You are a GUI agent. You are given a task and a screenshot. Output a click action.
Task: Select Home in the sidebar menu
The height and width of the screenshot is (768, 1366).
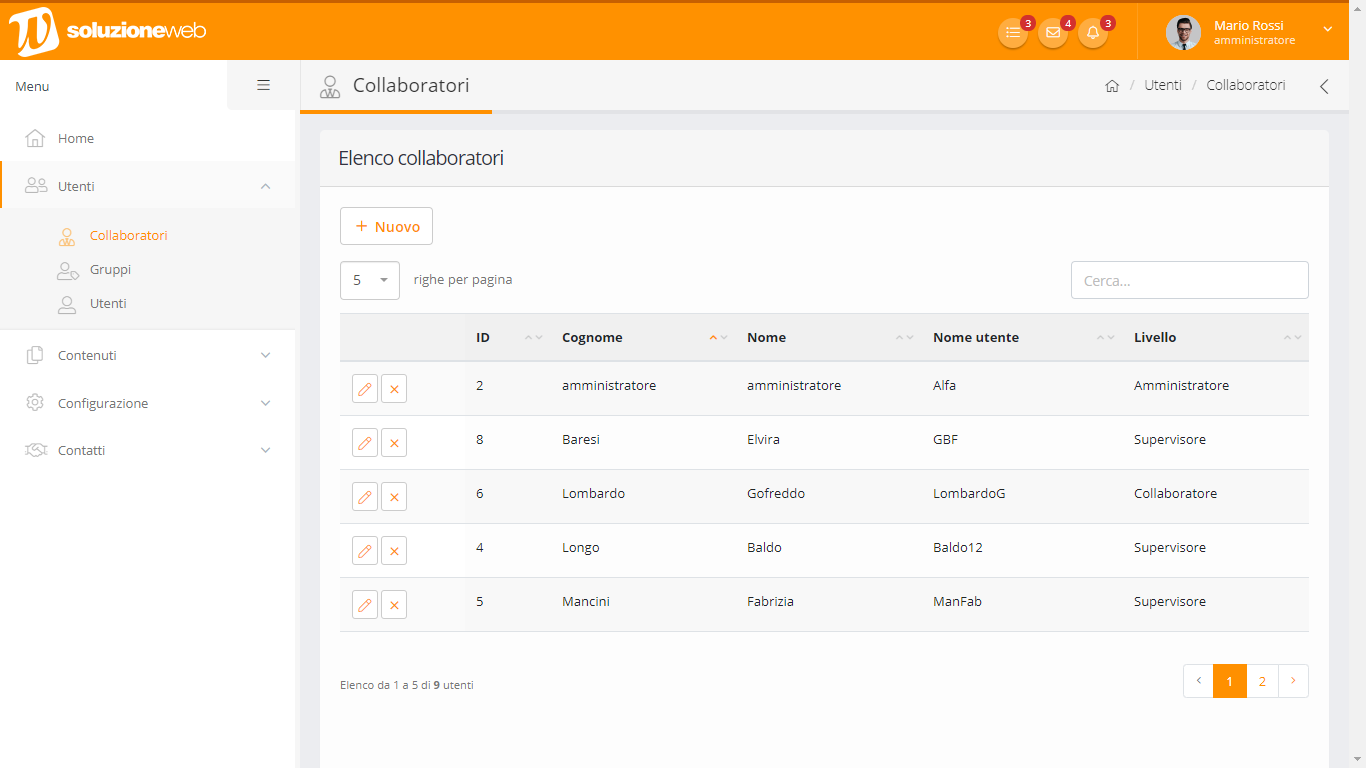point(76,138)
